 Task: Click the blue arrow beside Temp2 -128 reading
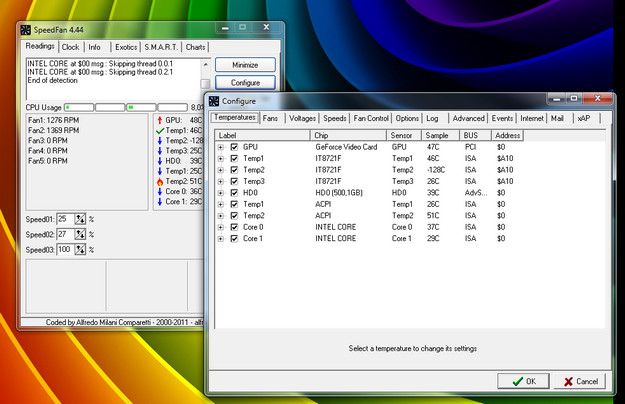click(159, 141)
